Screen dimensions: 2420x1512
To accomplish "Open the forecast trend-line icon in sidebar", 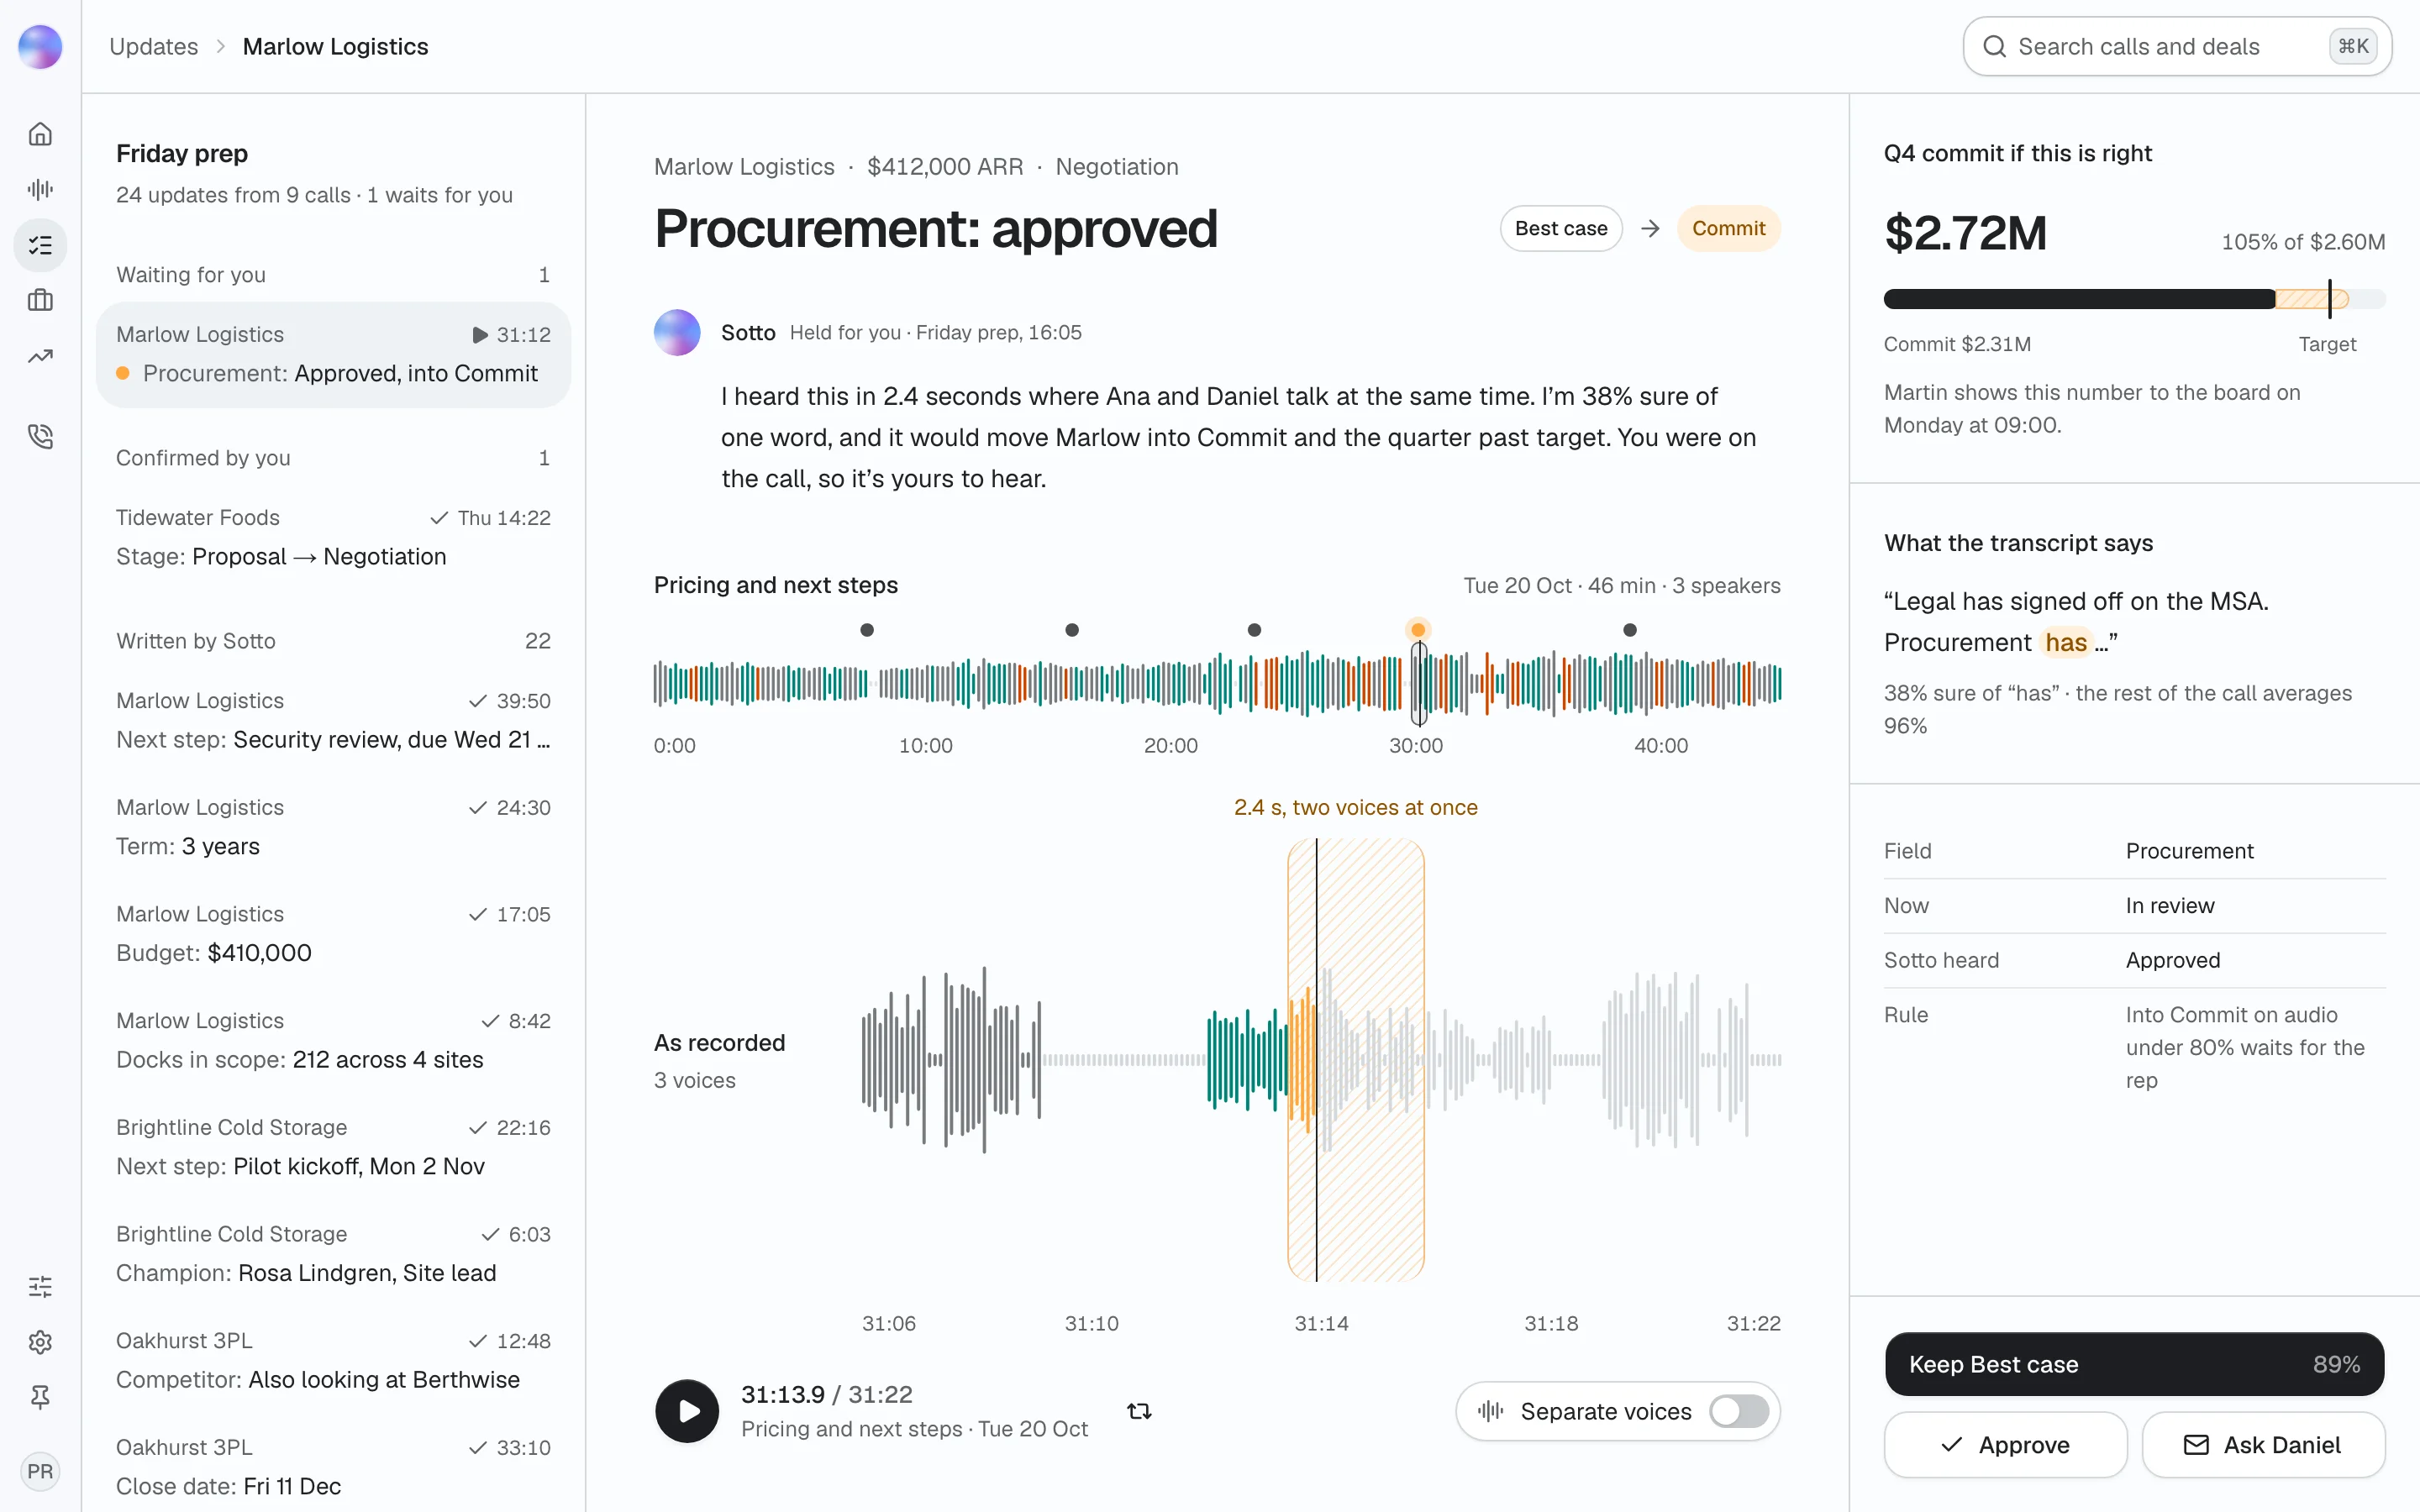I will 40,356.
